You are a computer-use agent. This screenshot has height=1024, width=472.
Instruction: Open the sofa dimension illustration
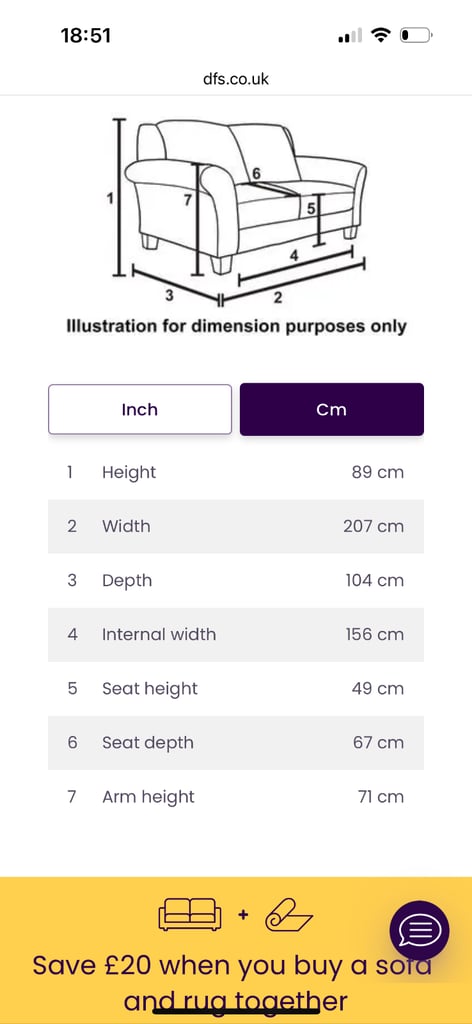click(x=238, y=212)
